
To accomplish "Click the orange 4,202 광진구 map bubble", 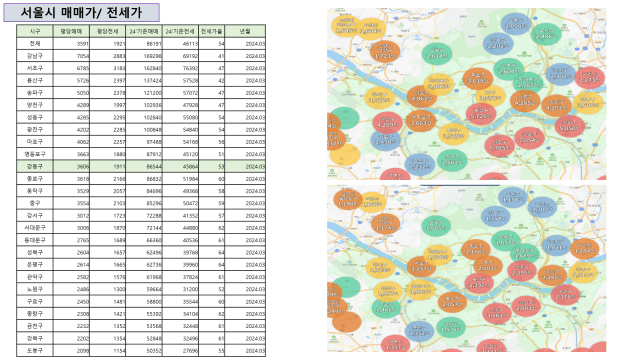I will (x=556, y=105).
